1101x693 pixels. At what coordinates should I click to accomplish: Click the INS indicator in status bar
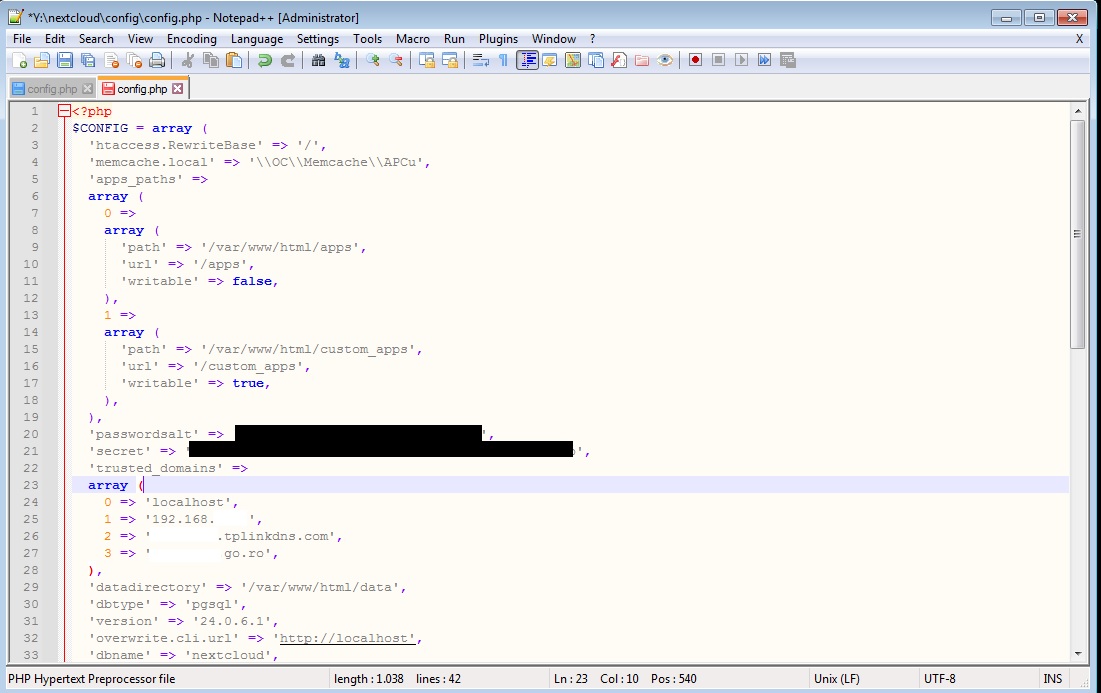[x=1053, y=679]
